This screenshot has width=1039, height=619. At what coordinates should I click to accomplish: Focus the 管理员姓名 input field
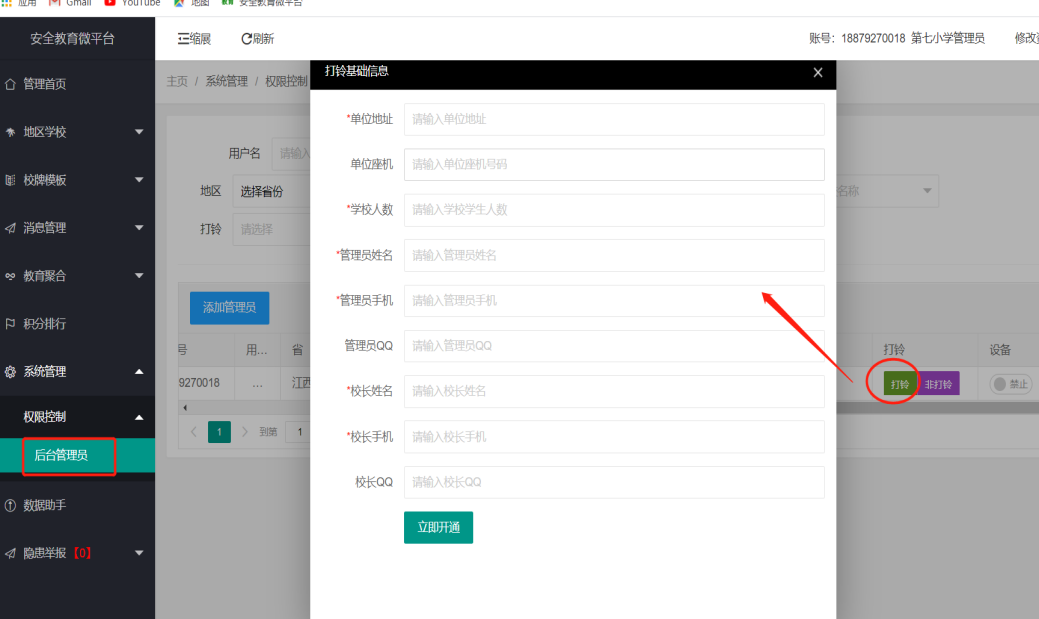[x=614, y=255]
